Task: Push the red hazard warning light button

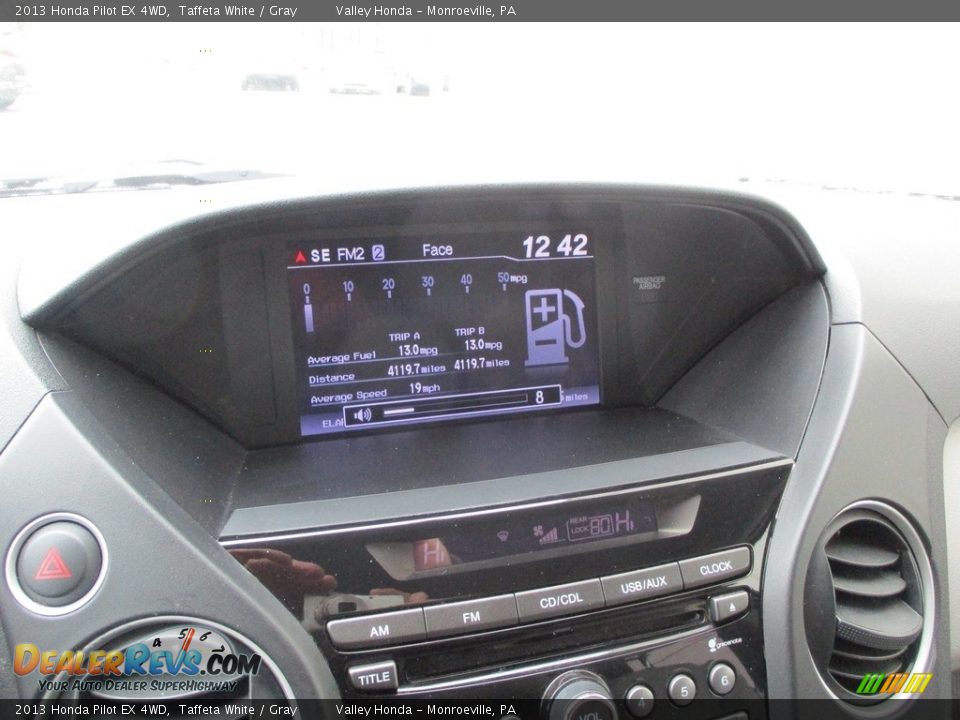Action: tap(56, 564)
